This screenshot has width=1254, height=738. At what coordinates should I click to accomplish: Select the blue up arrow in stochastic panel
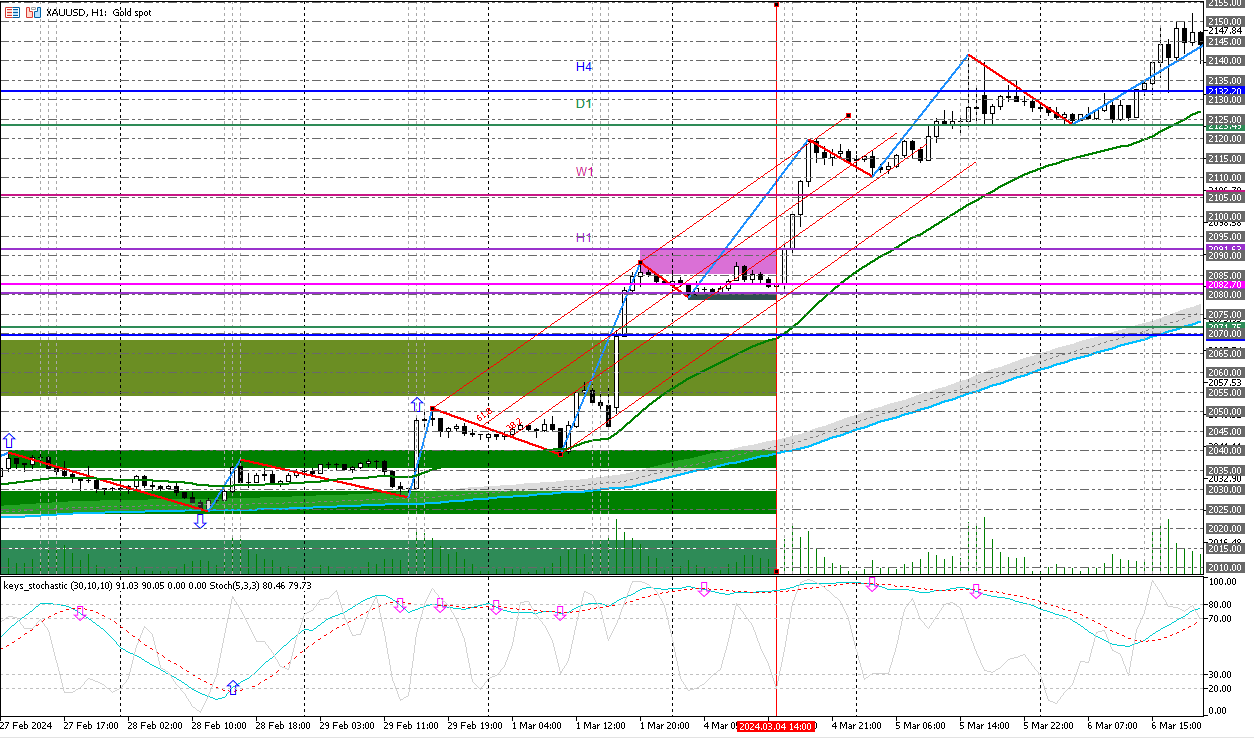232,688
